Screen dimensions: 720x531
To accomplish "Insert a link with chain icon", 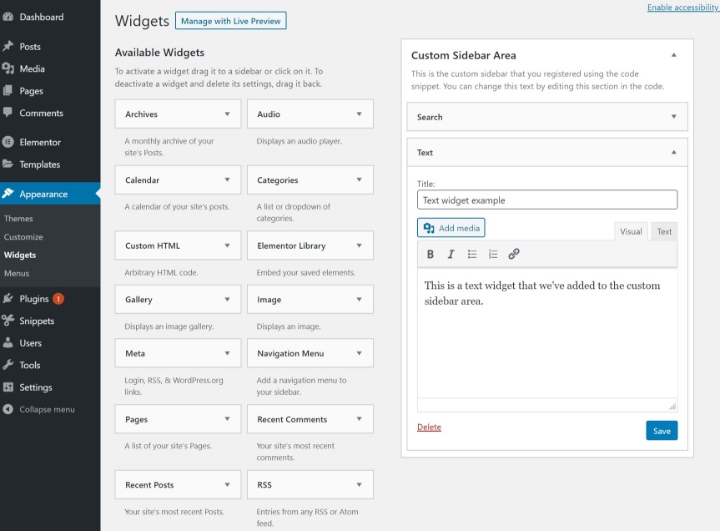I will [x=514, y=254].
